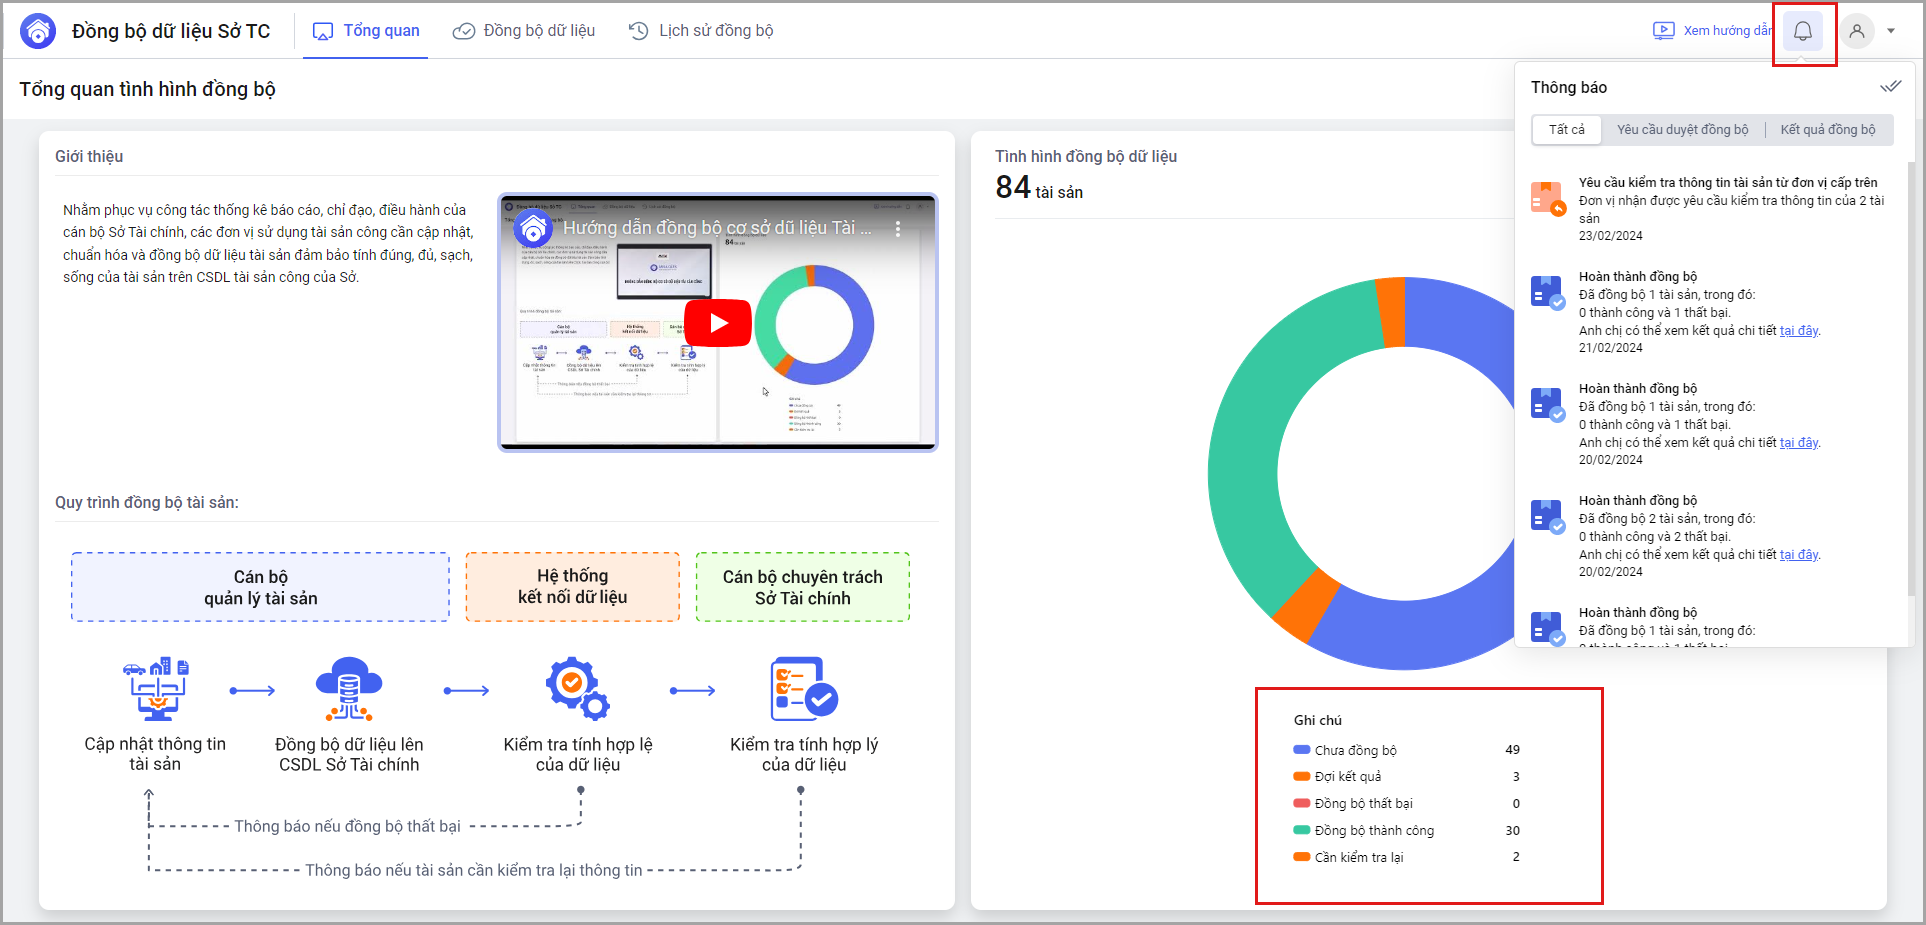Image resolution: width=1926 pixels, height=925 pixels.
Task: Show Kết quả đồng bộ notifications
Action: tap(1827, 130)
